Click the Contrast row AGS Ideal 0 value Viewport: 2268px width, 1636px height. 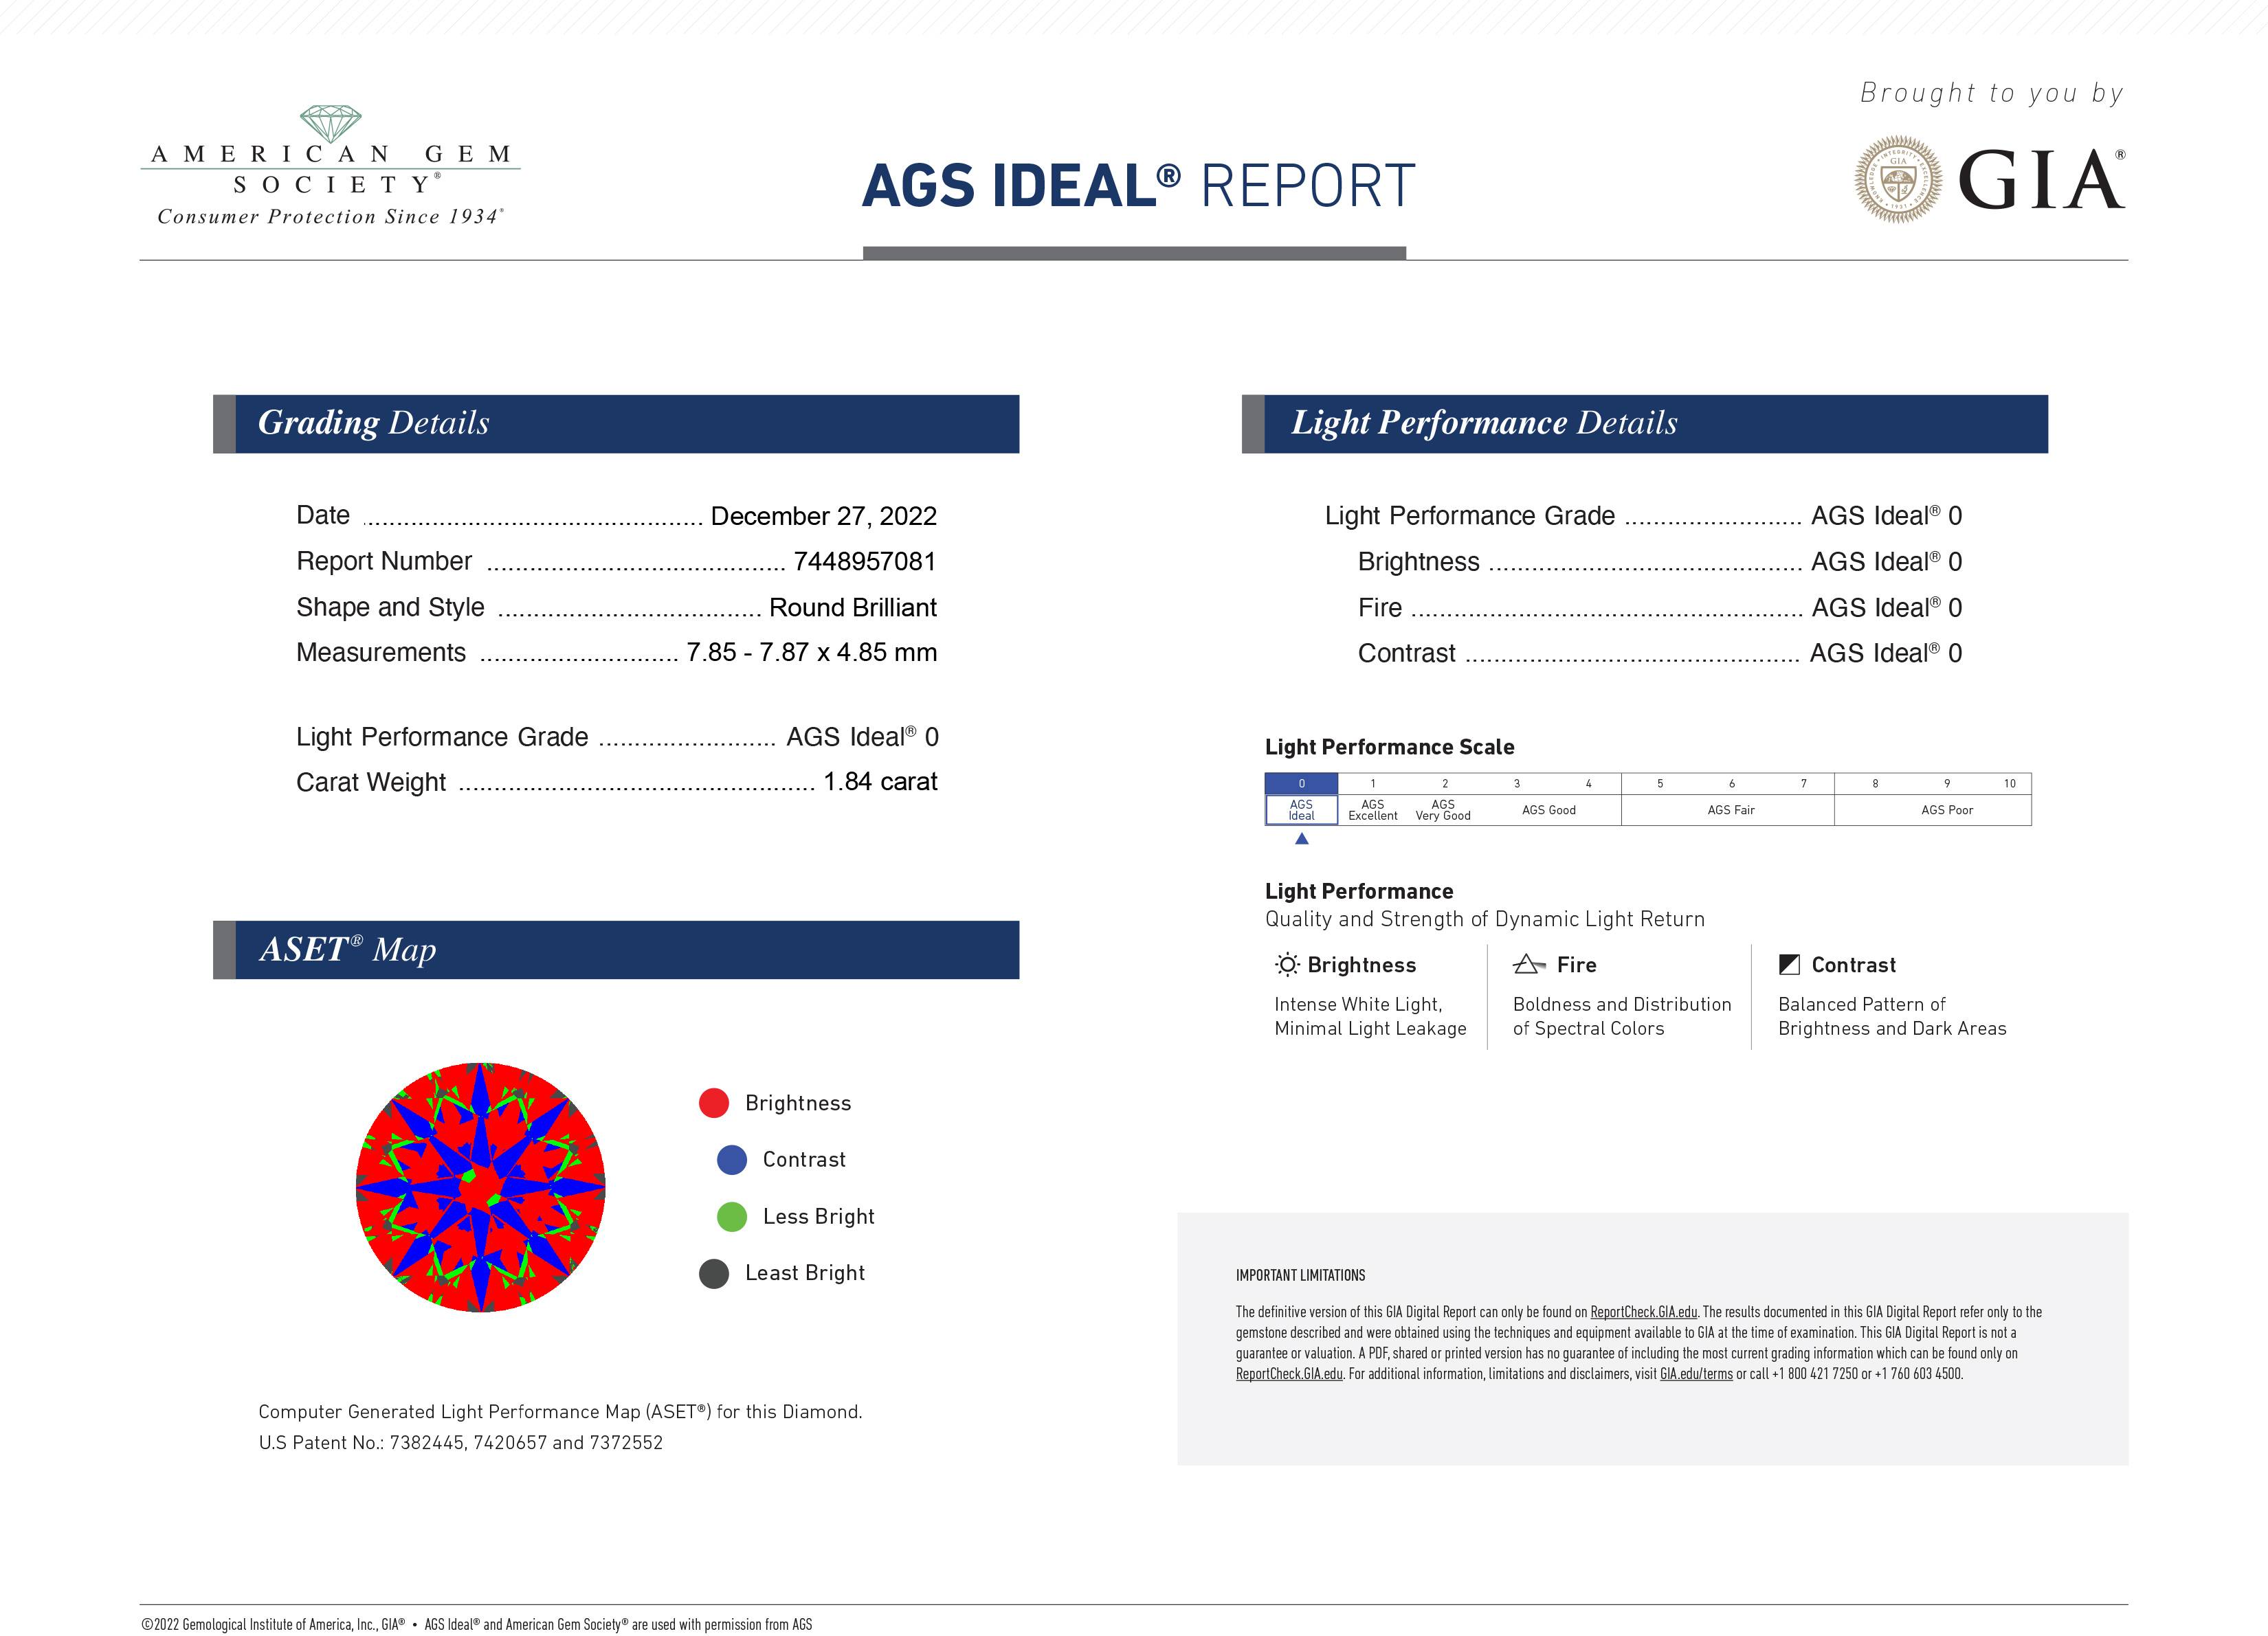click(x=1886, y=653)
